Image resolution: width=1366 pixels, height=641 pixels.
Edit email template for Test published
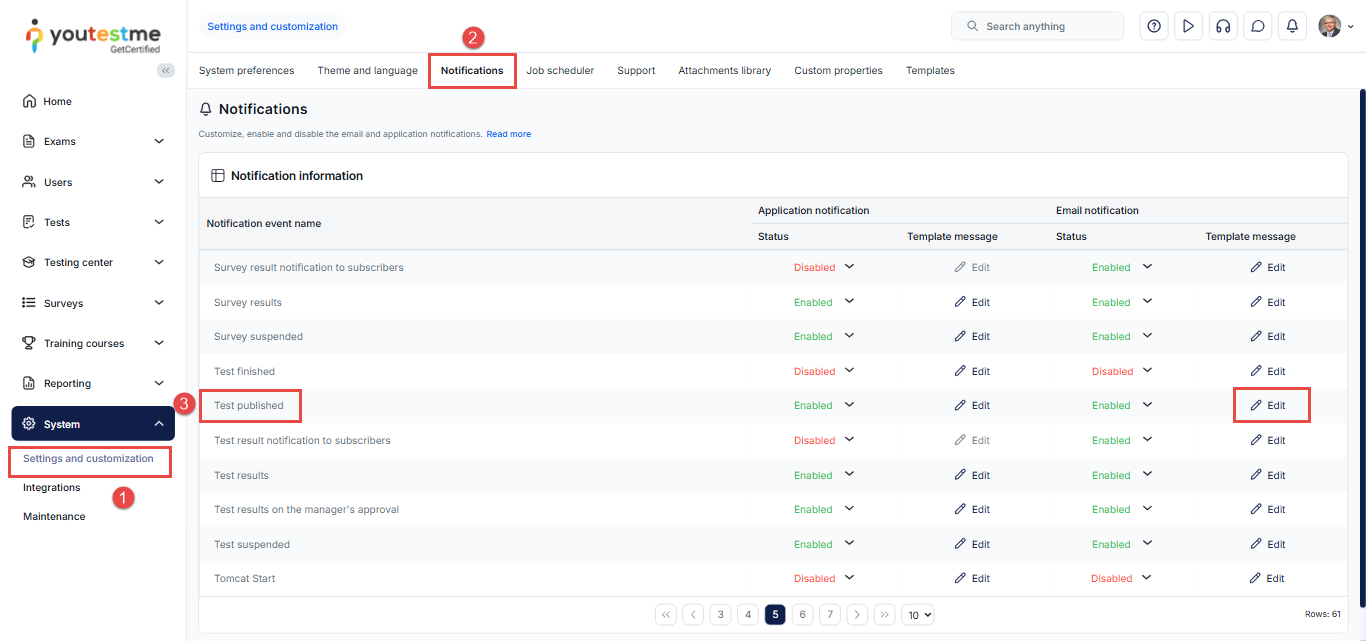pos(1268,406)
